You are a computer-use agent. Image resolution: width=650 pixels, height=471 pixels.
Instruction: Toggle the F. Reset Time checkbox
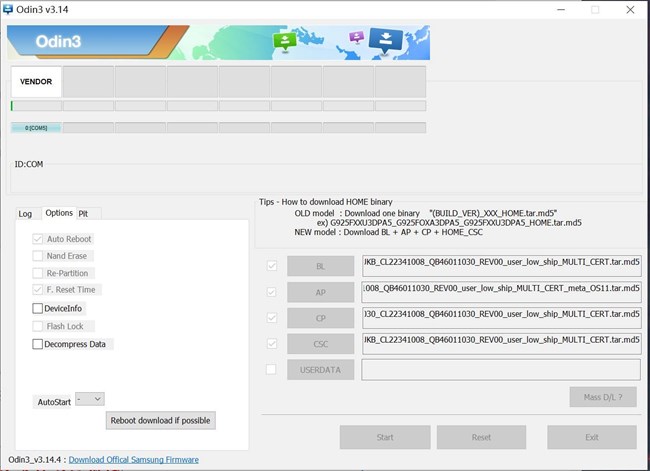coord(38,289)
